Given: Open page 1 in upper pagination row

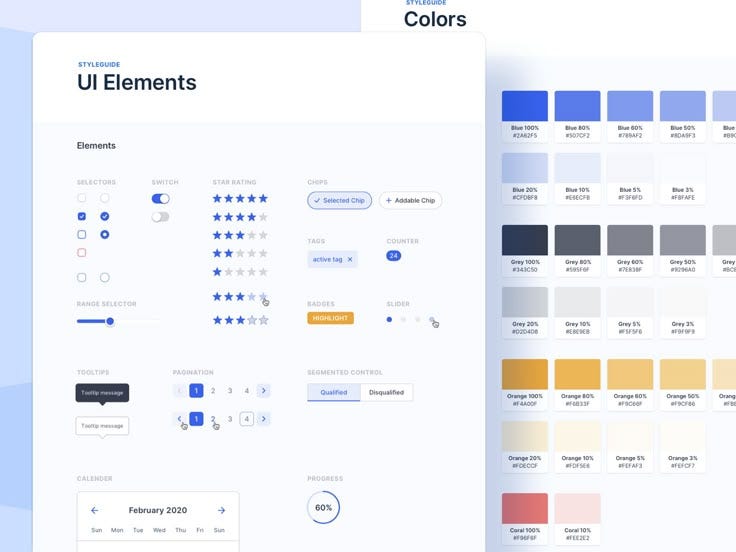Looking at the screenshot, I should tap(196, 391).
